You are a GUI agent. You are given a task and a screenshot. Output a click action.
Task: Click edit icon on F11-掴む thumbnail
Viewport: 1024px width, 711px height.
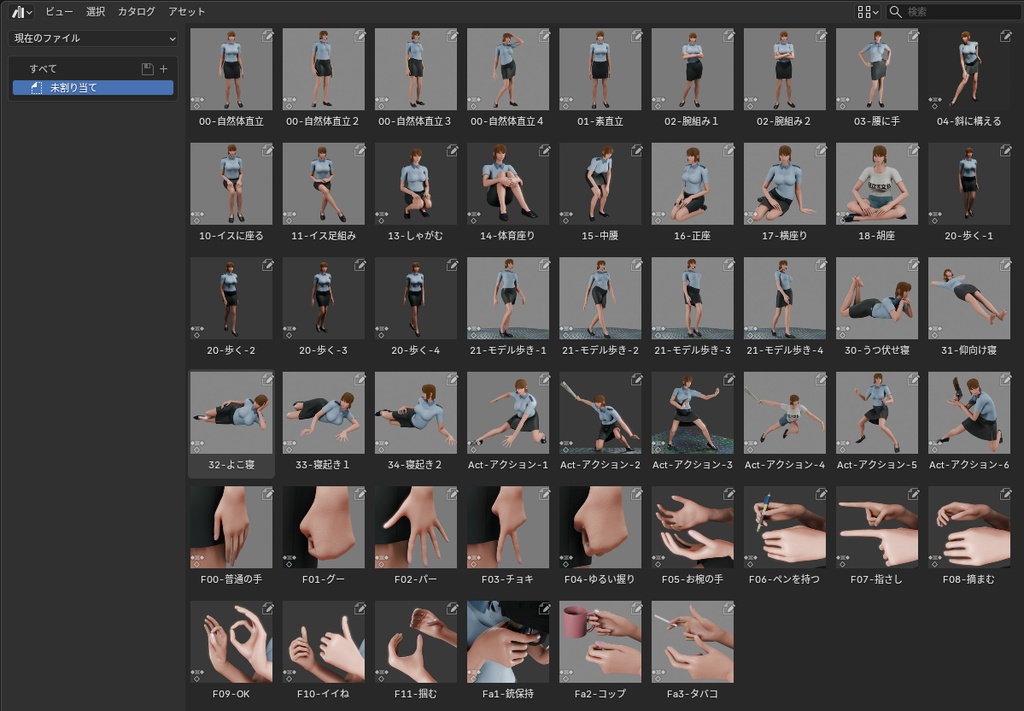click(452, 608)
